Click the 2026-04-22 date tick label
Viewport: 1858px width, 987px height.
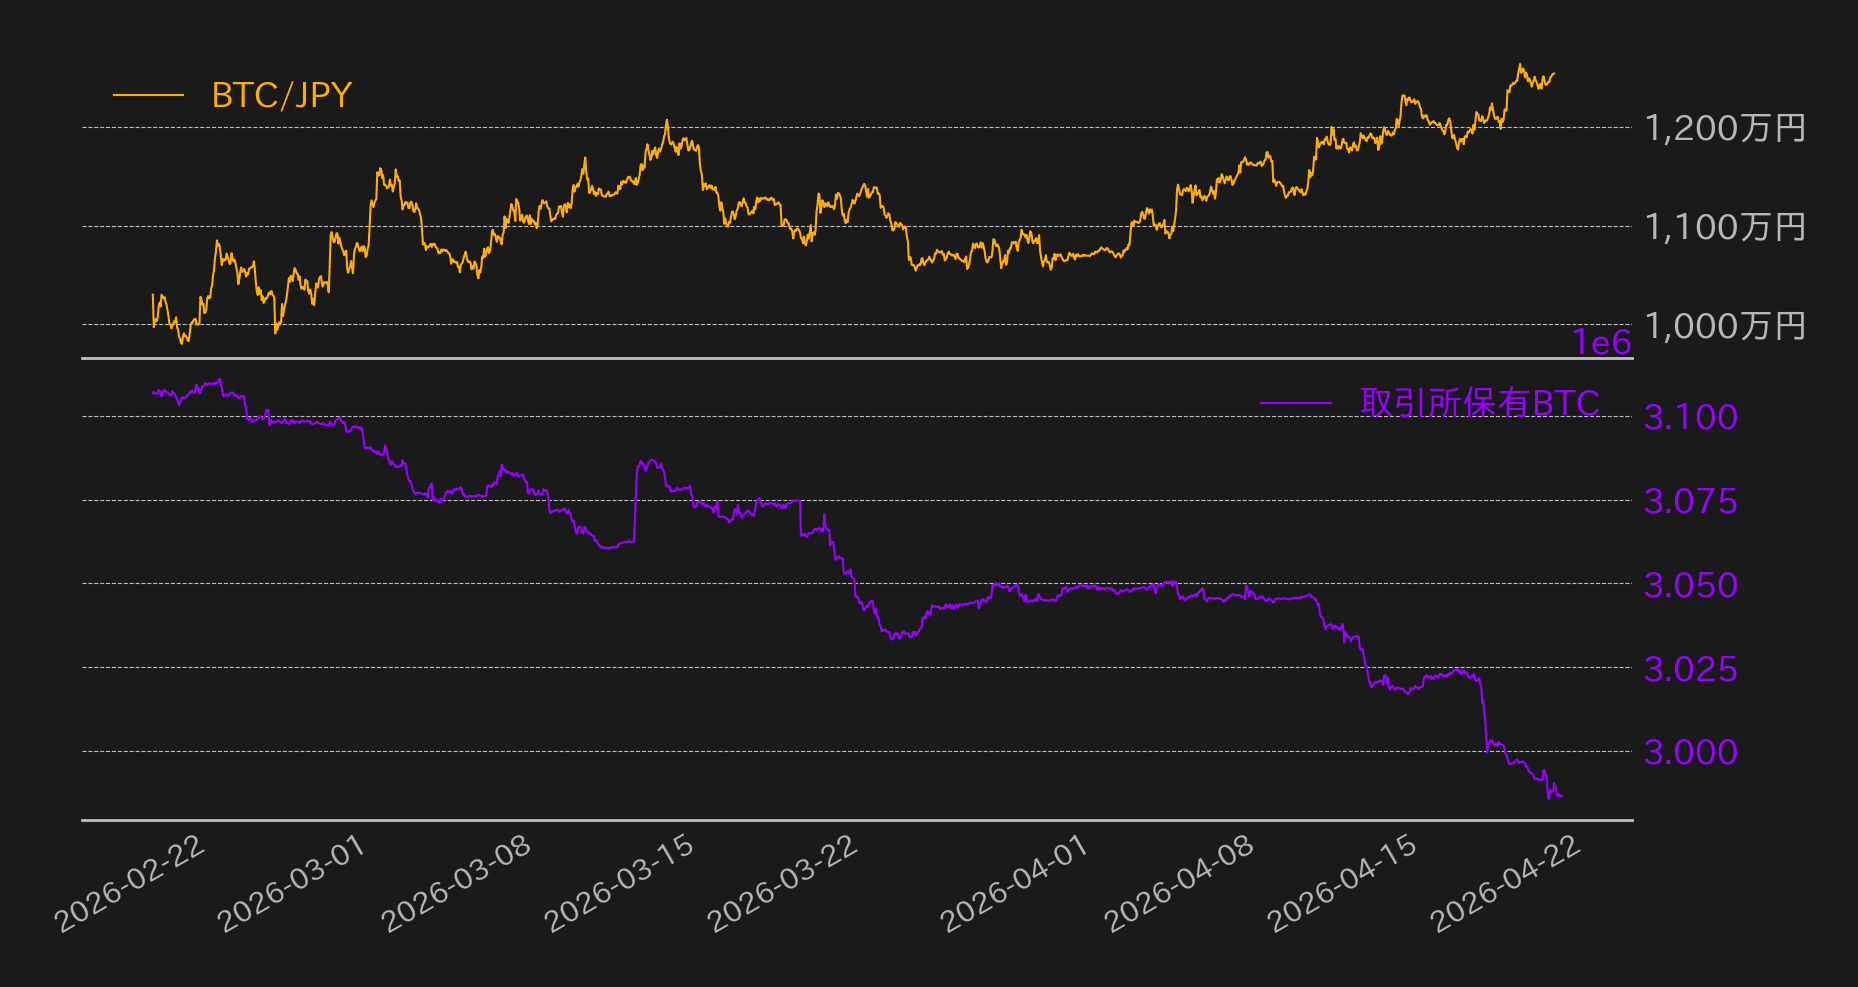[x=1507, y=885]
